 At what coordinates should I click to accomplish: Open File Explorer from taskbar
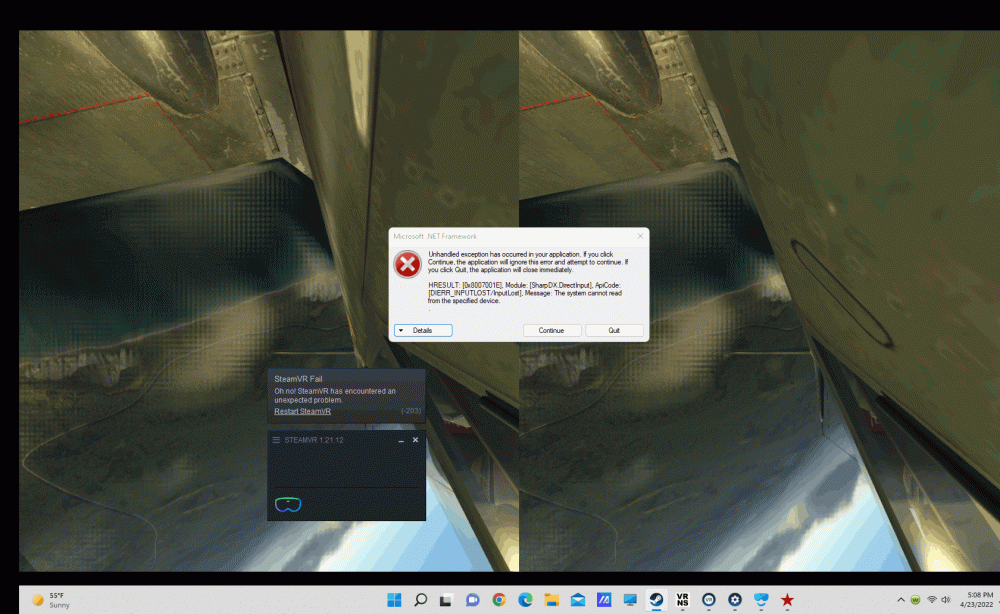(551, 600)
